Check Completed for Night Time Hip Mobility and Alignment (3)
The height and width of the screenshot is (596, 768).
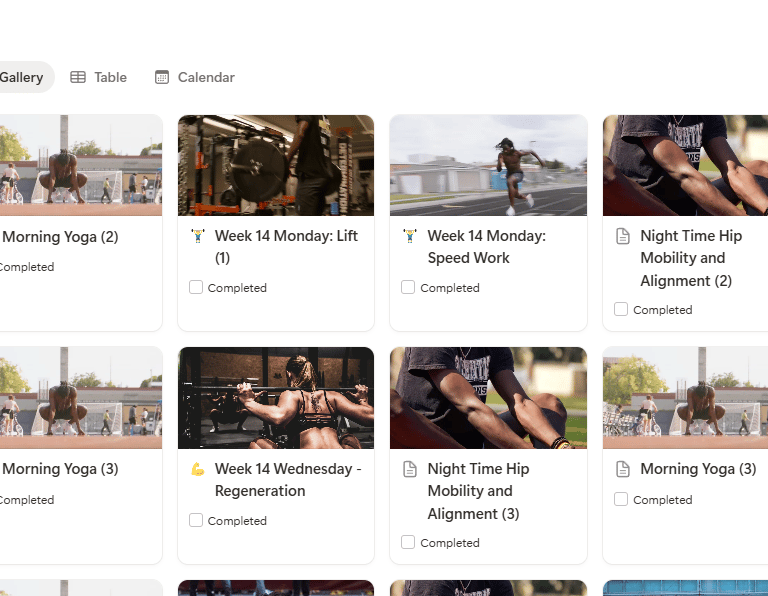408,542
